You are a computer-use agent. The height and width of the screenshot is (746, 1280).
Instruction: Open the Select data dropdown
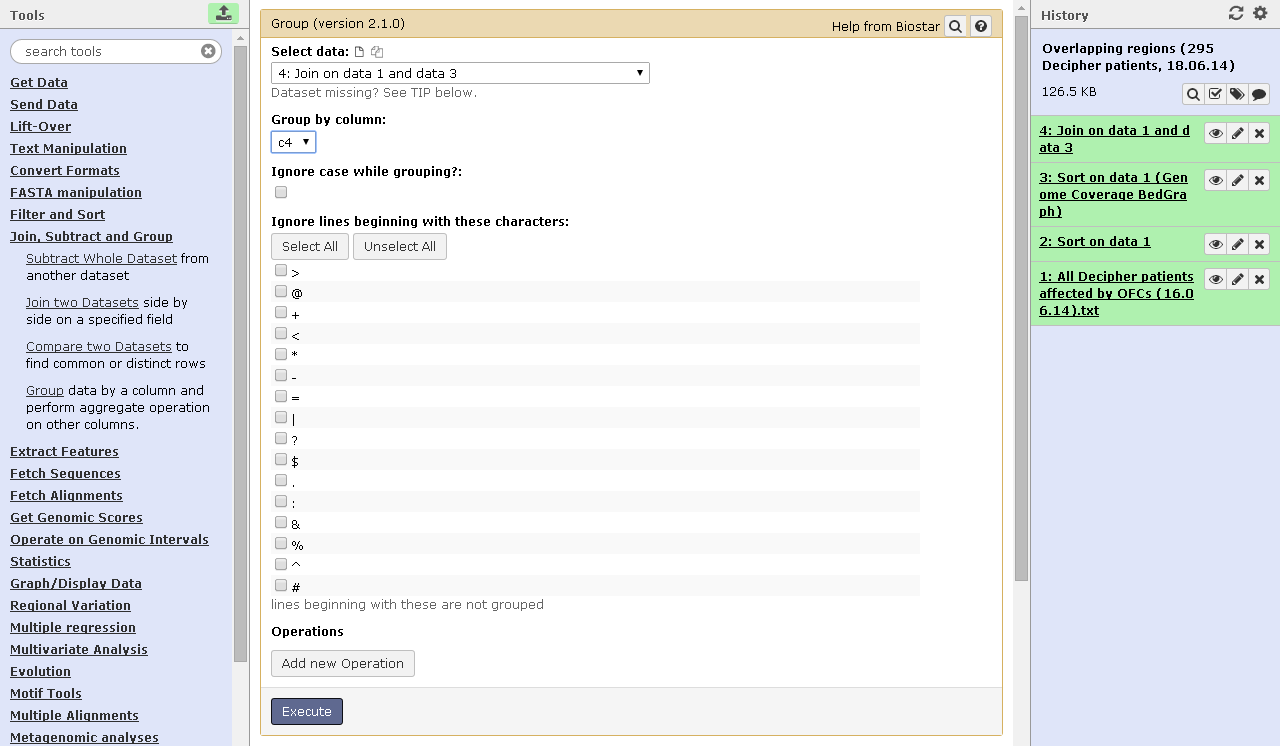(x=460, y=73)
